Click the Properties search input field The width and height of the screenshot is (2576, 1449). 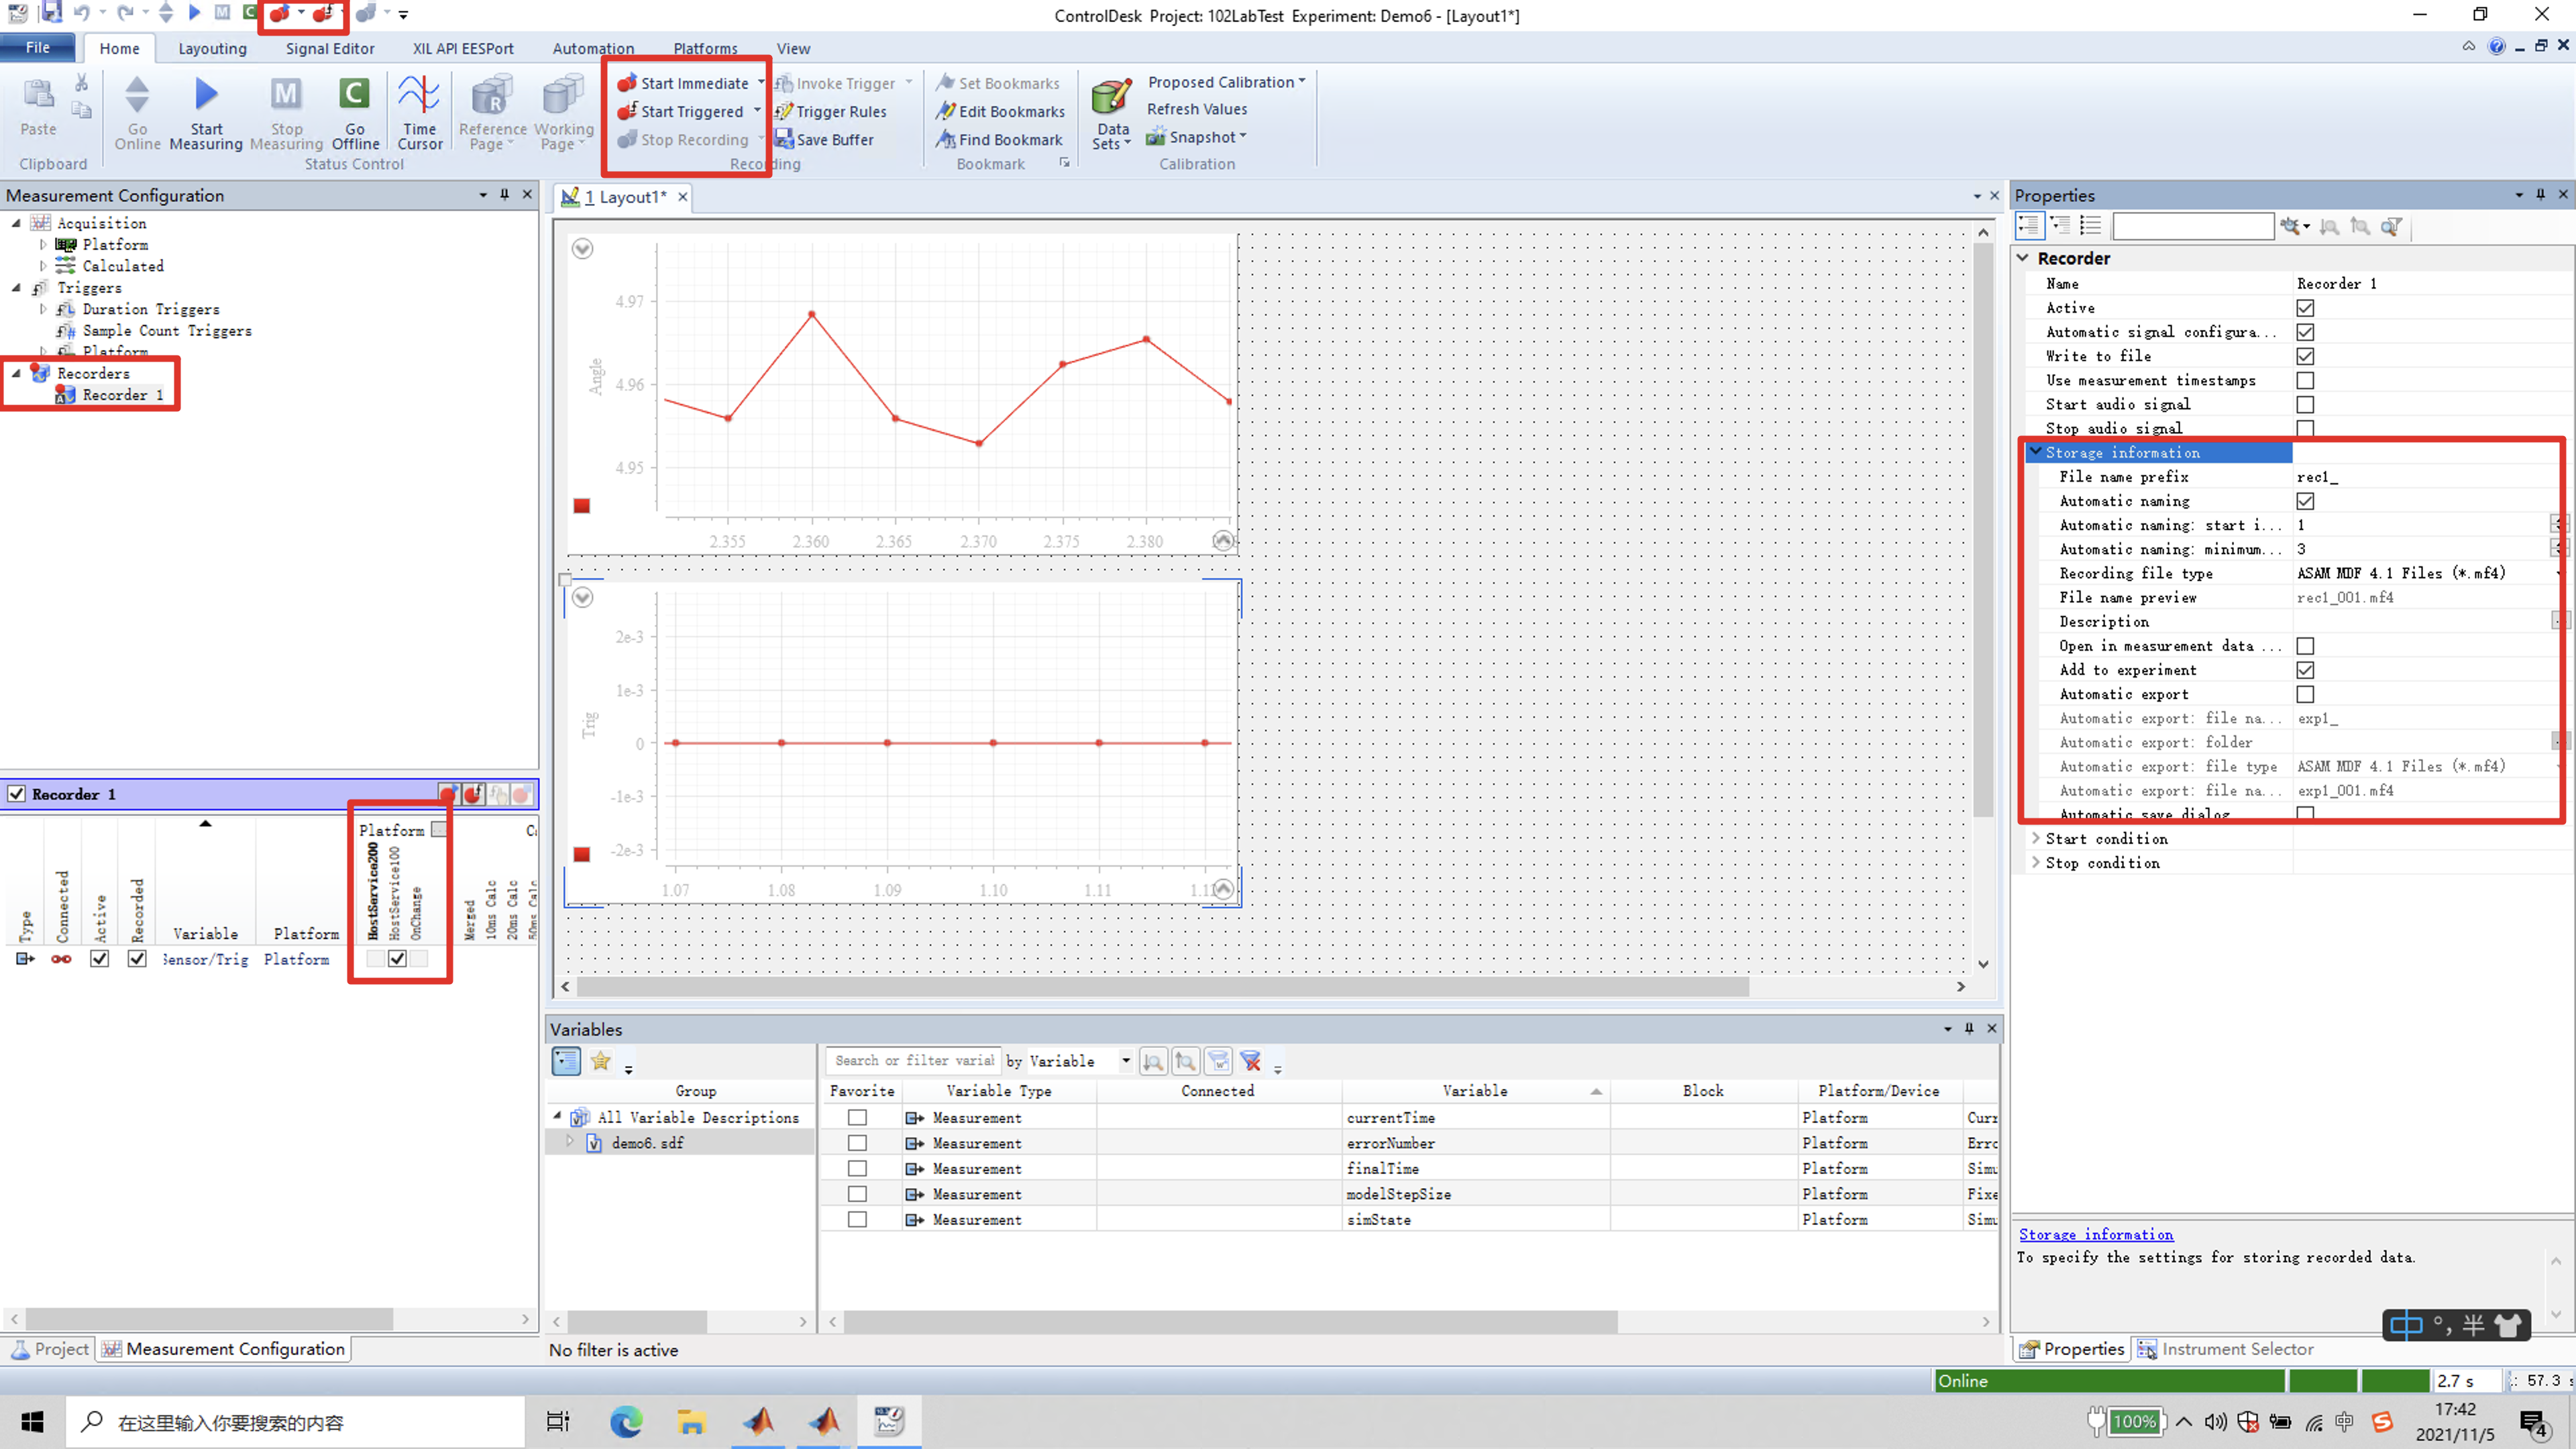point(2193,226)
